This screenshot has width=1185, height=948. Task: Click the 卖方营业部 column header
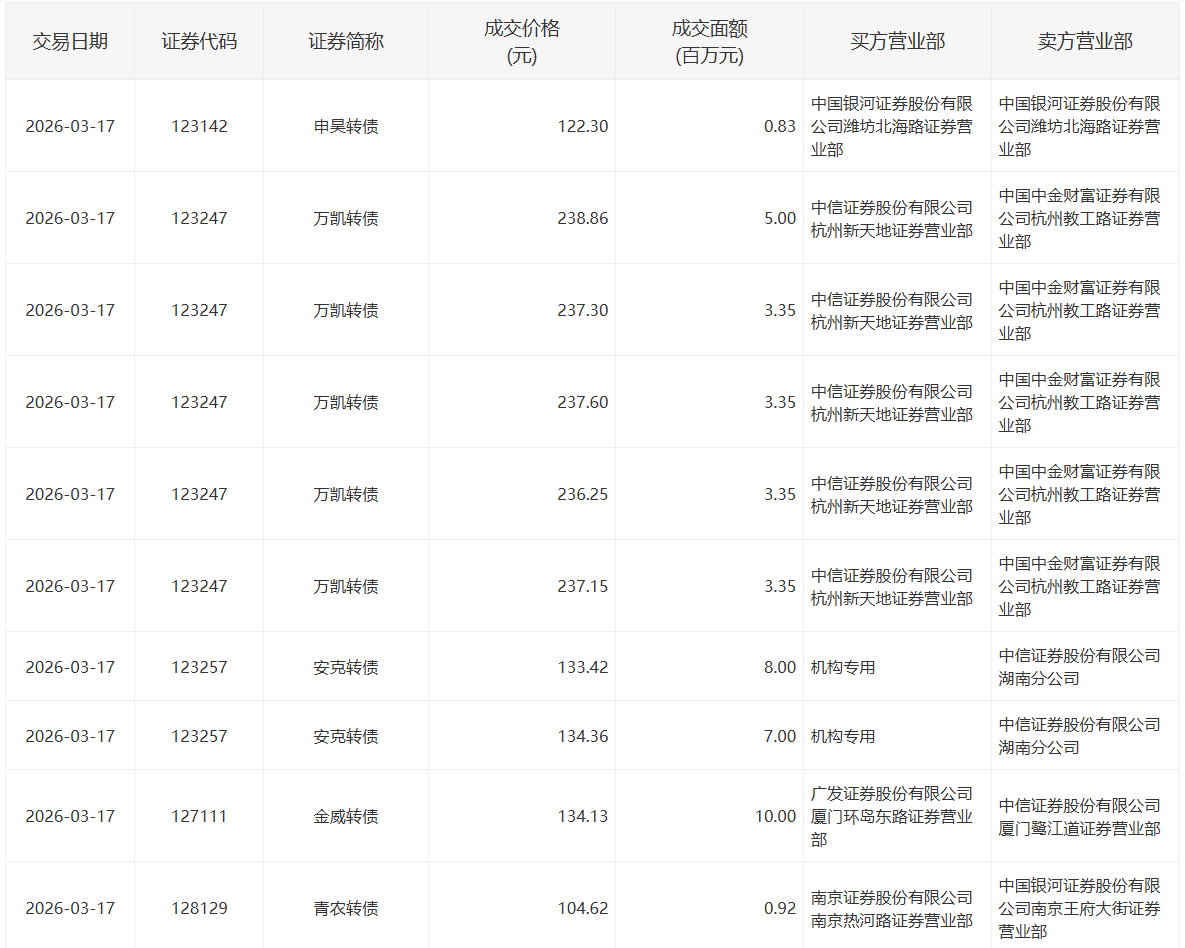point(1084,42)
